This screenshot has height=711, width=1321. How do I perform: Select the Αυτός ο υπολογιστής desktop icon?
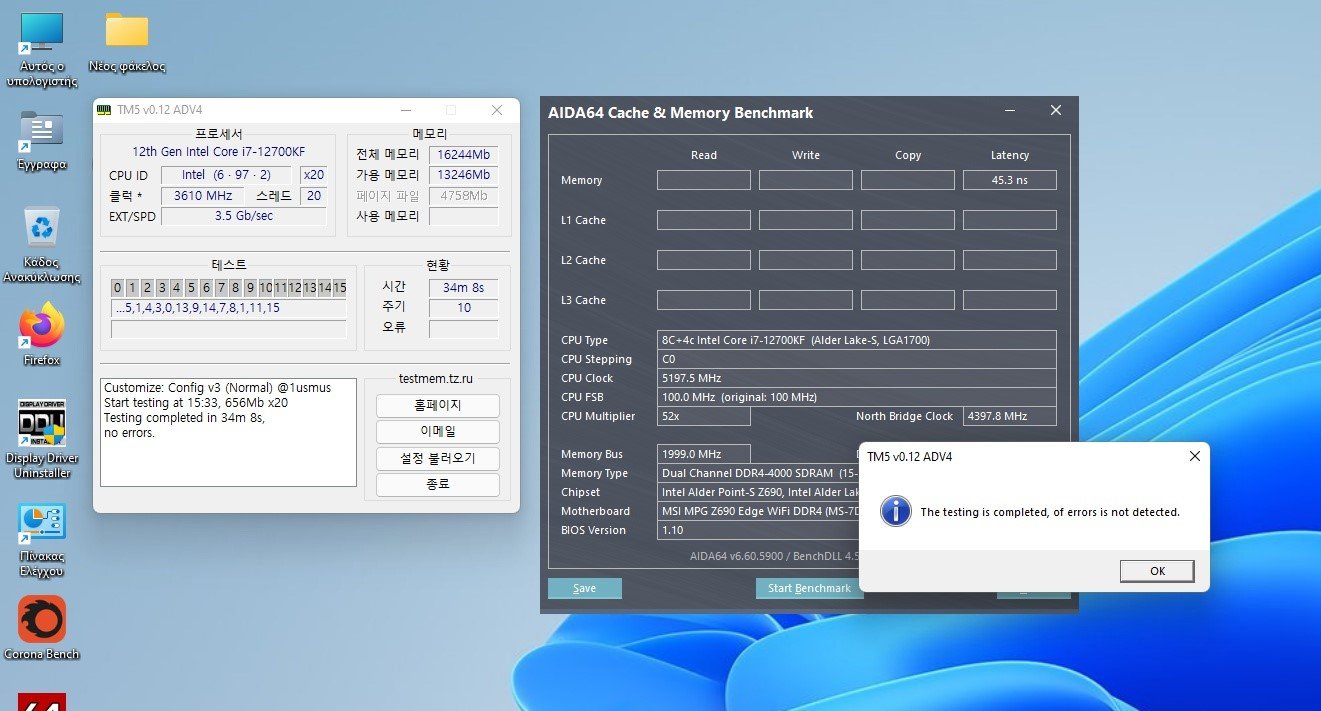tap(42, 48)
